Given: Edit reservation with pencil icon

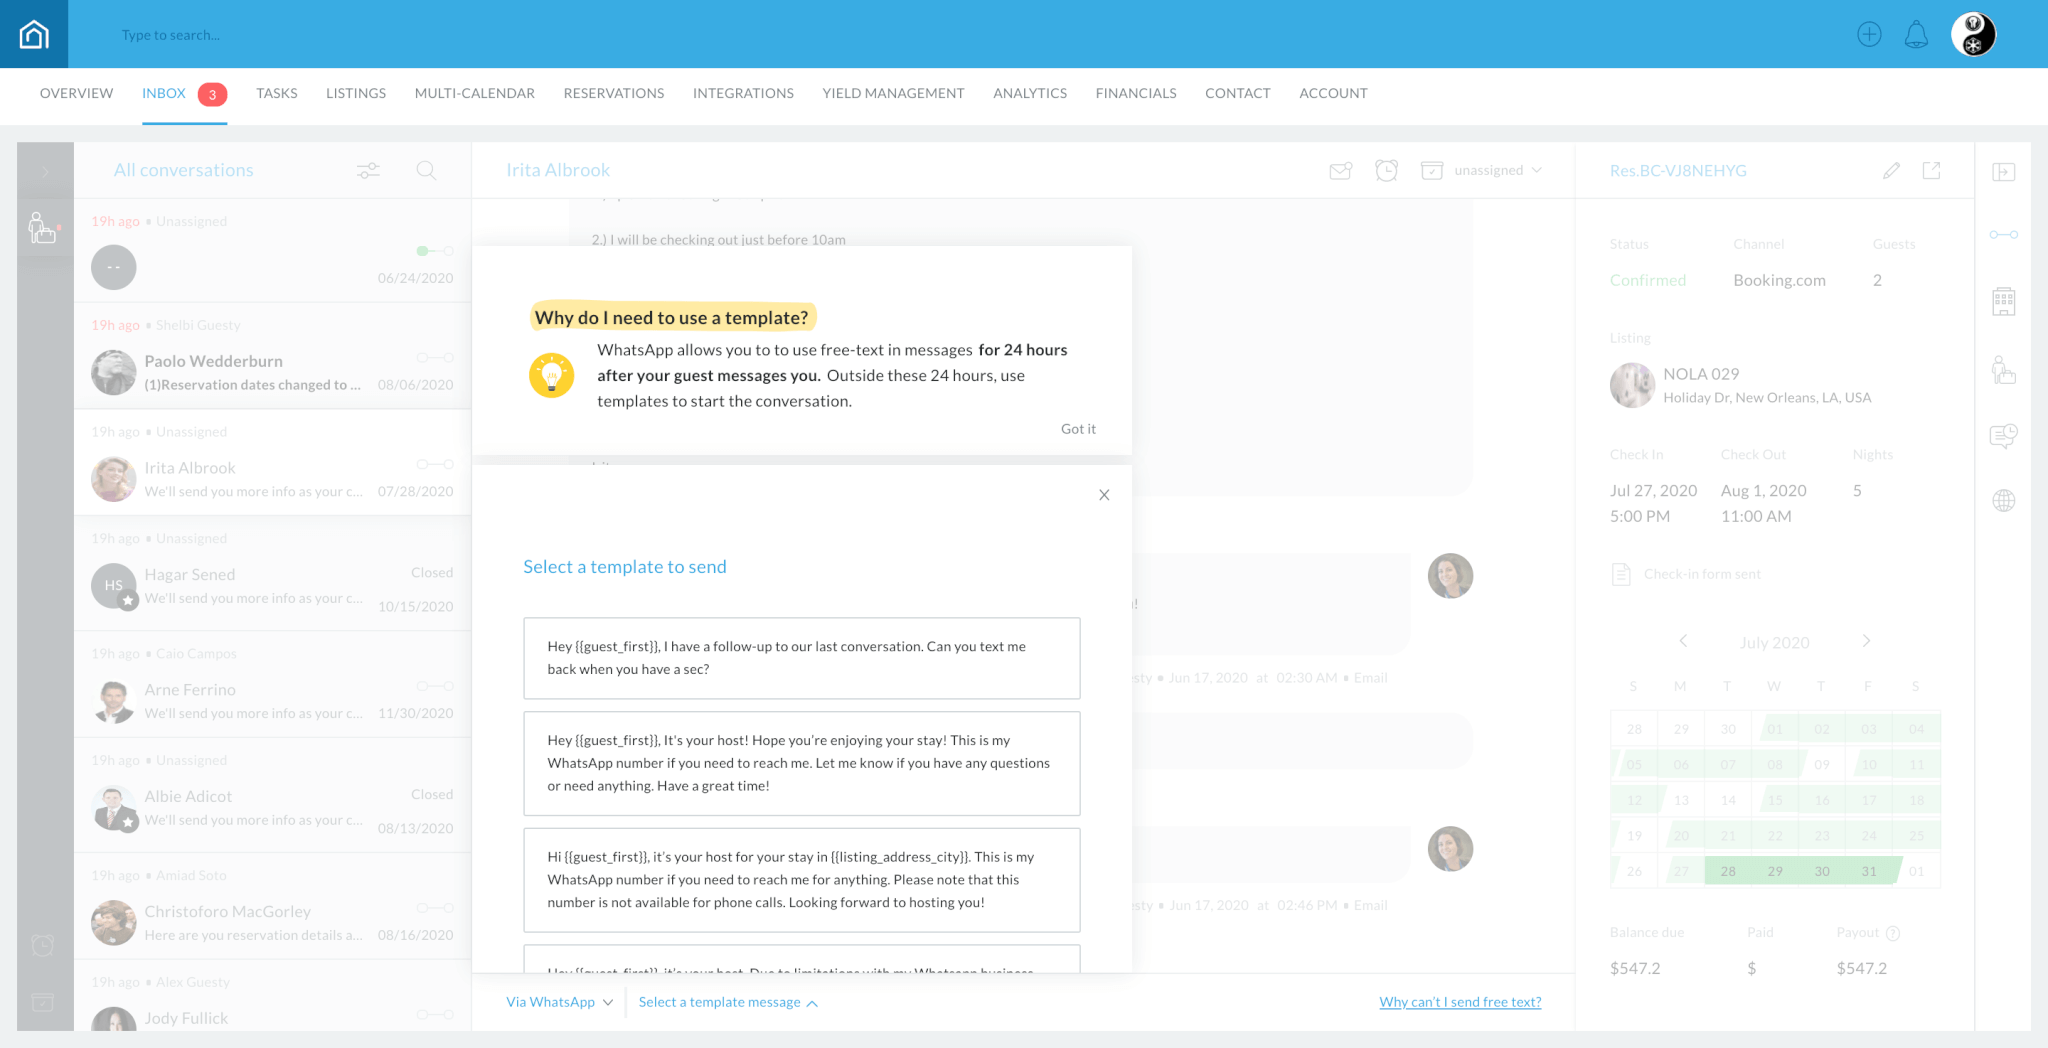Looking at the screenshot, I should pos(1891,171).
